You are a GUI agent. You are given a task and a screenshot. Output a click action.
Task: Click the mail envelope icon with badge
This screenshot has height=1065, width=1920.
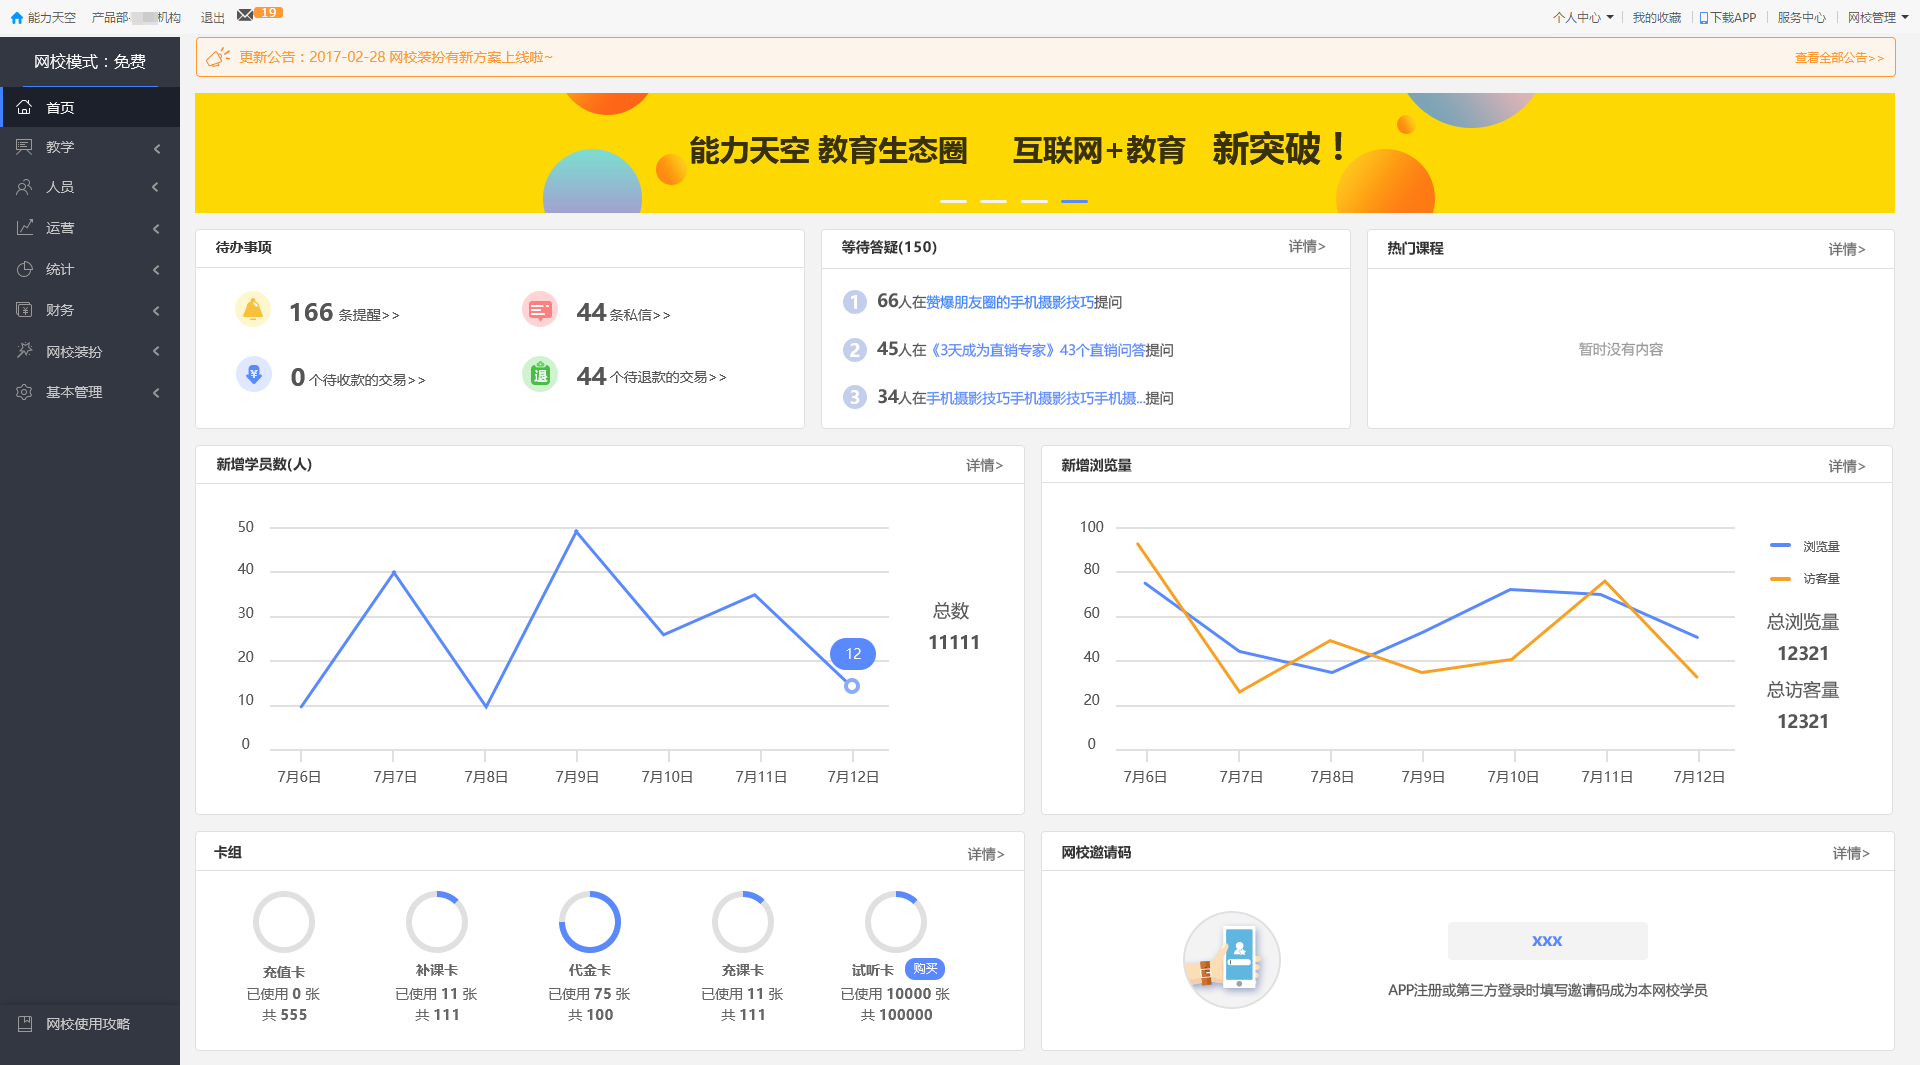tap(246, 15)
